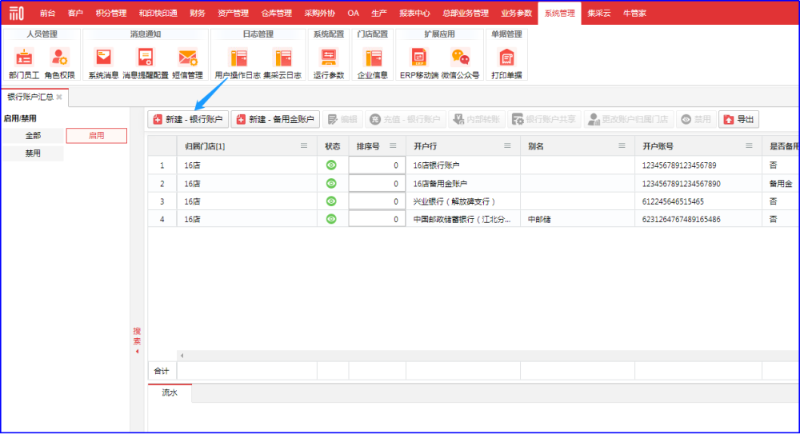Click the 状态 column header
The width and height of the screenshot is (800, 434).
pos(333,146)
